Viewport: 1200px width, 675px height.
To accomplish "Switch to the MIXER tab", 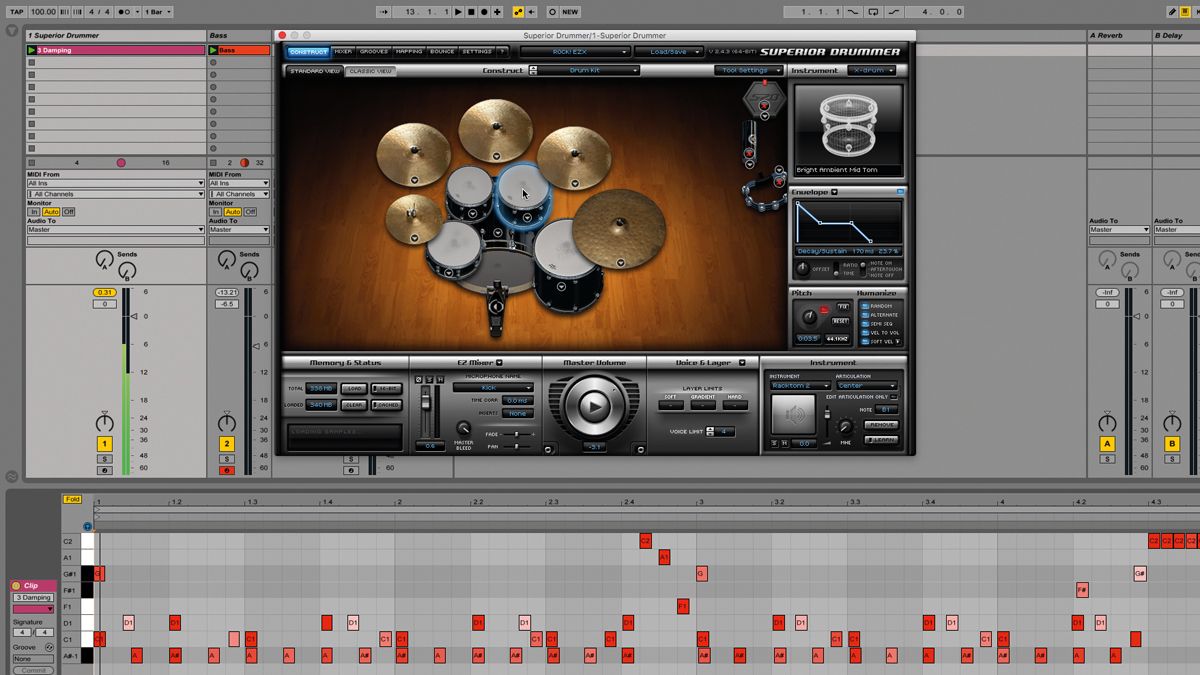I will (341, 50).
